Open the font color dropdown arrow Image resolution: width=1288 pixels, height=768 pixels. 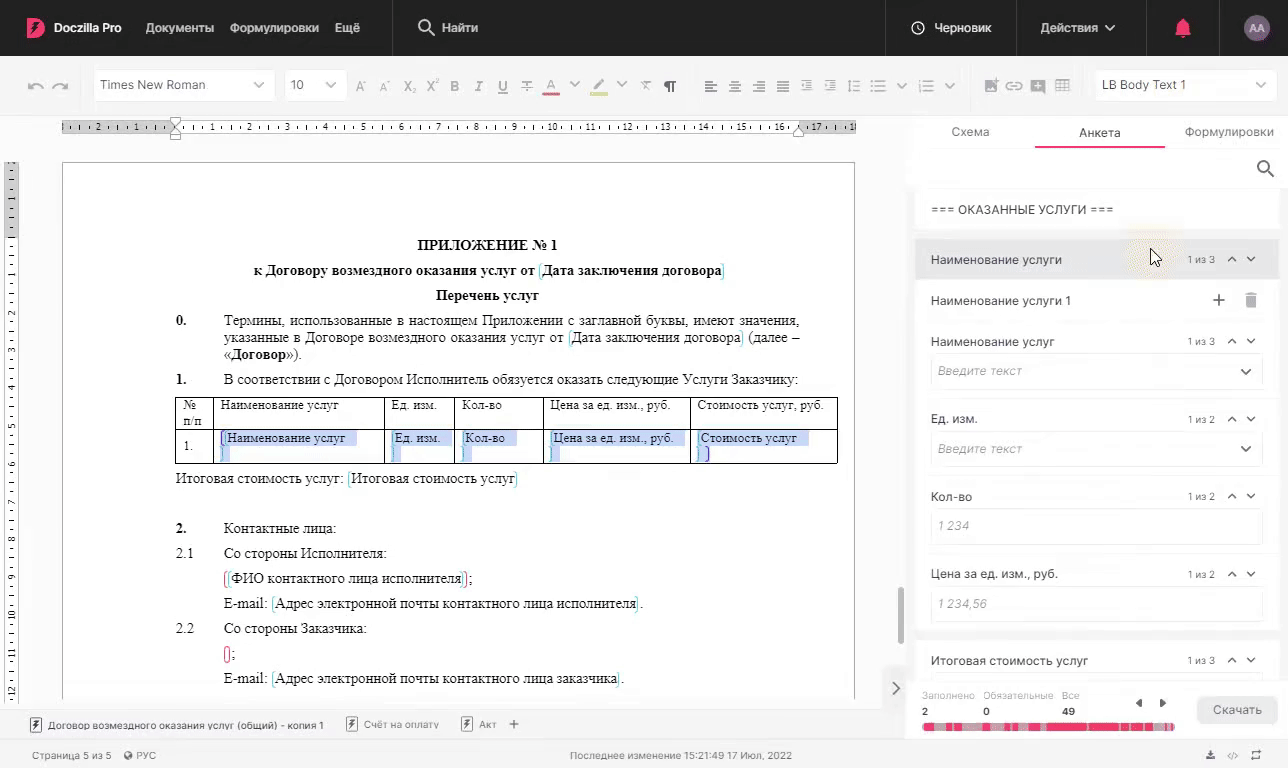574,85
